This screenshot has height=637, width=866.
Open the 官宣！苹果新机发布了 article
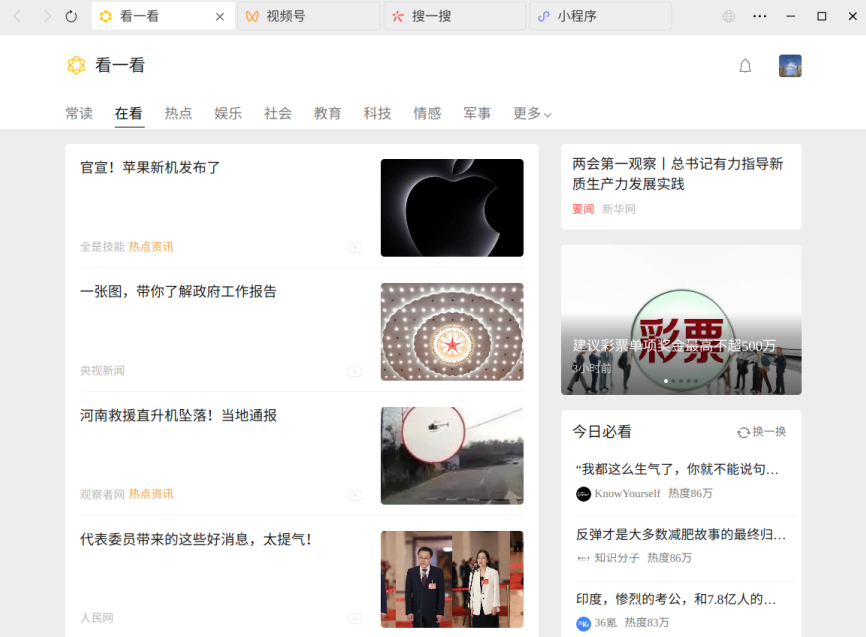[x=150, y=167]
